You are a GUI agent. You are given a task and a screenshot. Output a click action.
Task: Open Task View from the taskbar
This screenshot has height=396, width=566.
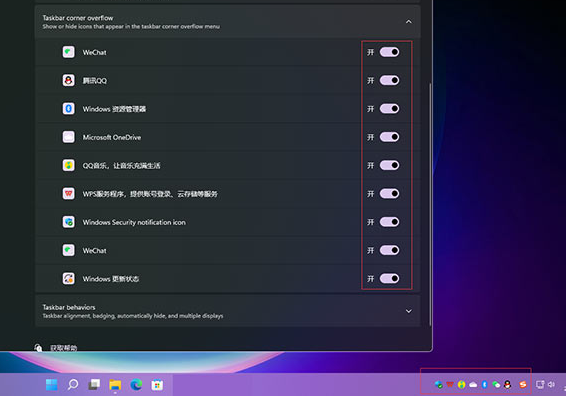coord(94,385)
